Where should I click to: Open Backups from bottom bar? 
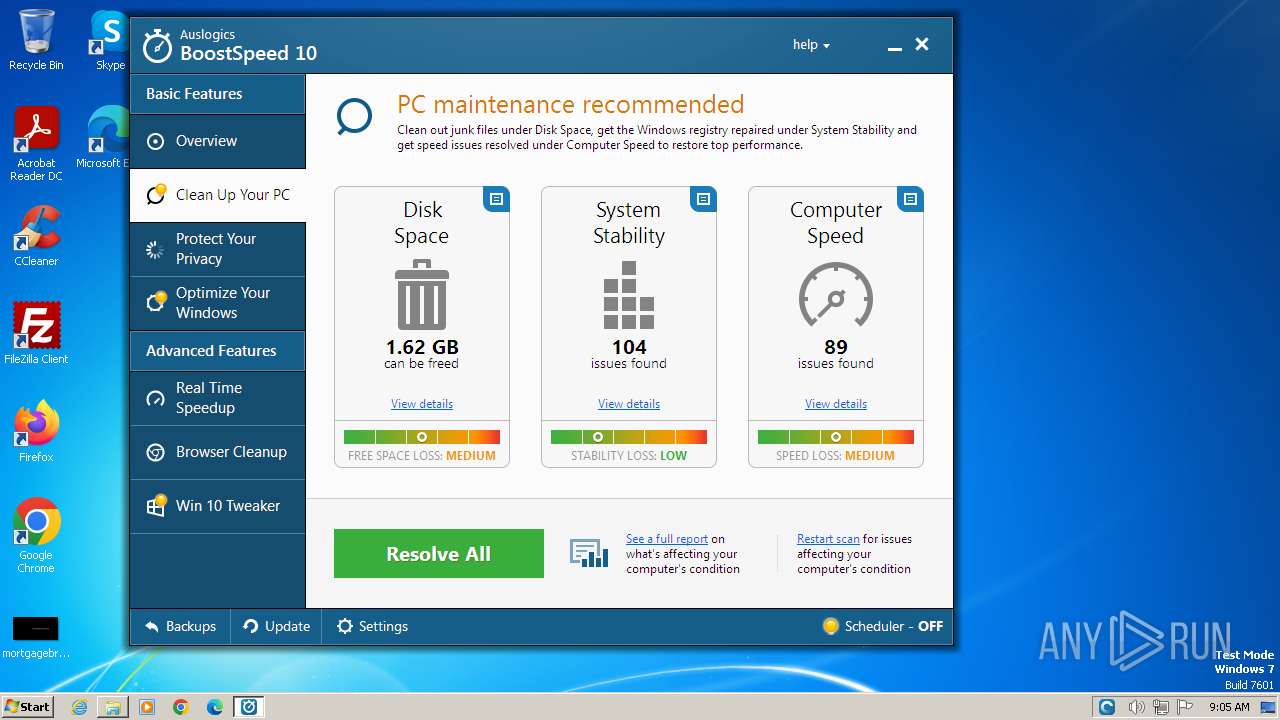point(181,627)
